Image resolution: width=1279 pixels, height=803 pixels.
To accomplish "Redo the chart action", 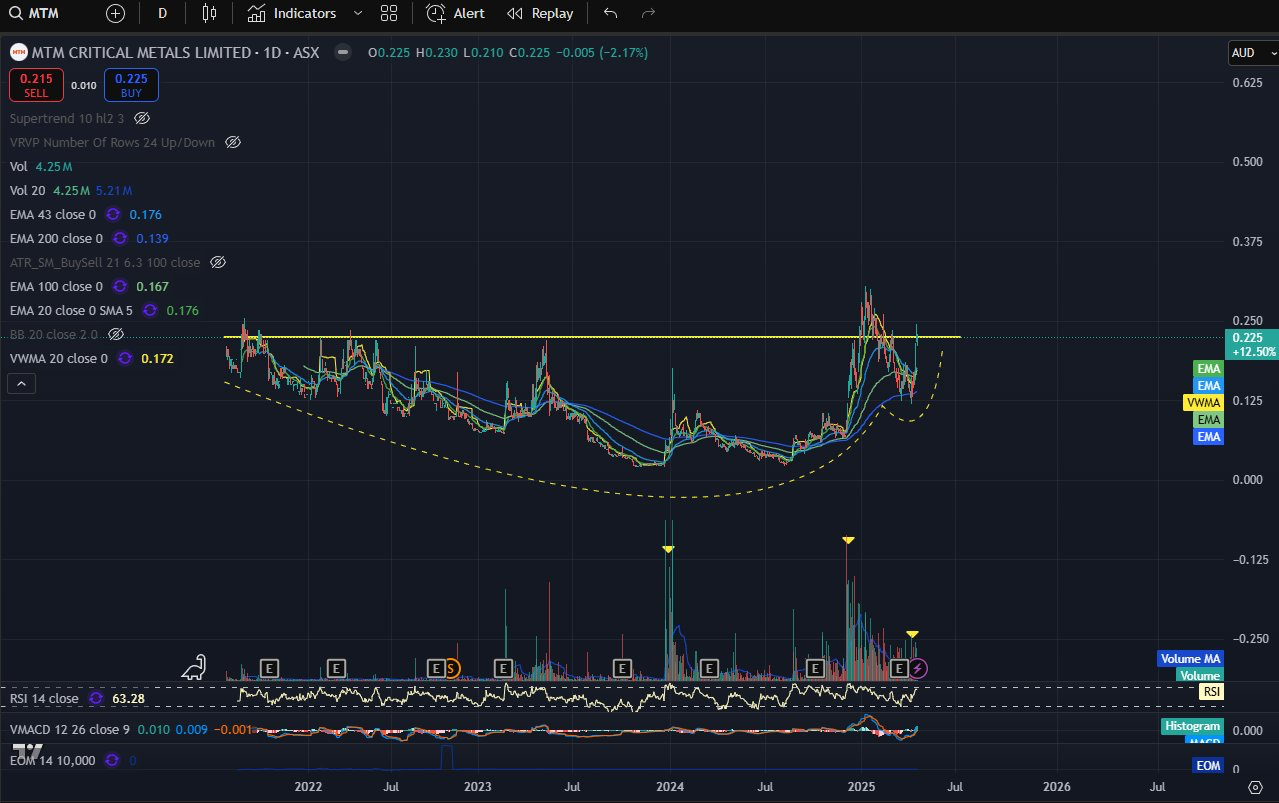I will (648, 13).
